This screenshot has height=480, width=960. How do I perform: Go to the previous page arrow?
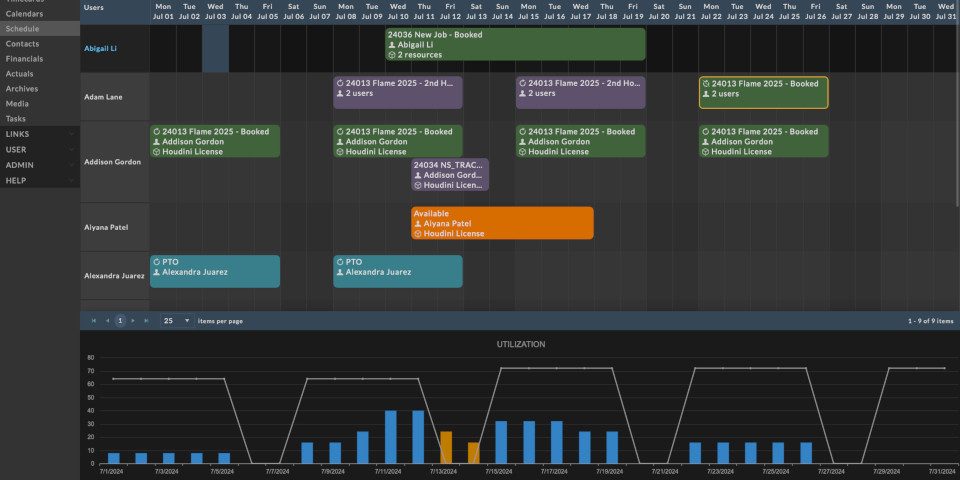click(107, 321)
